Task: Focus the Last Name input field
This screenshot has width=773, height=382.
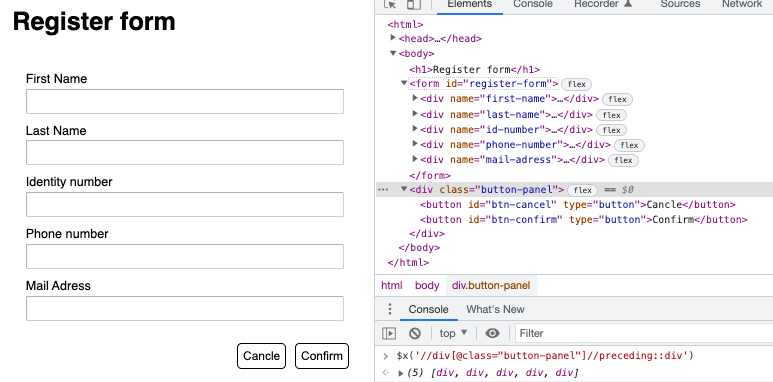Action: 185,153
